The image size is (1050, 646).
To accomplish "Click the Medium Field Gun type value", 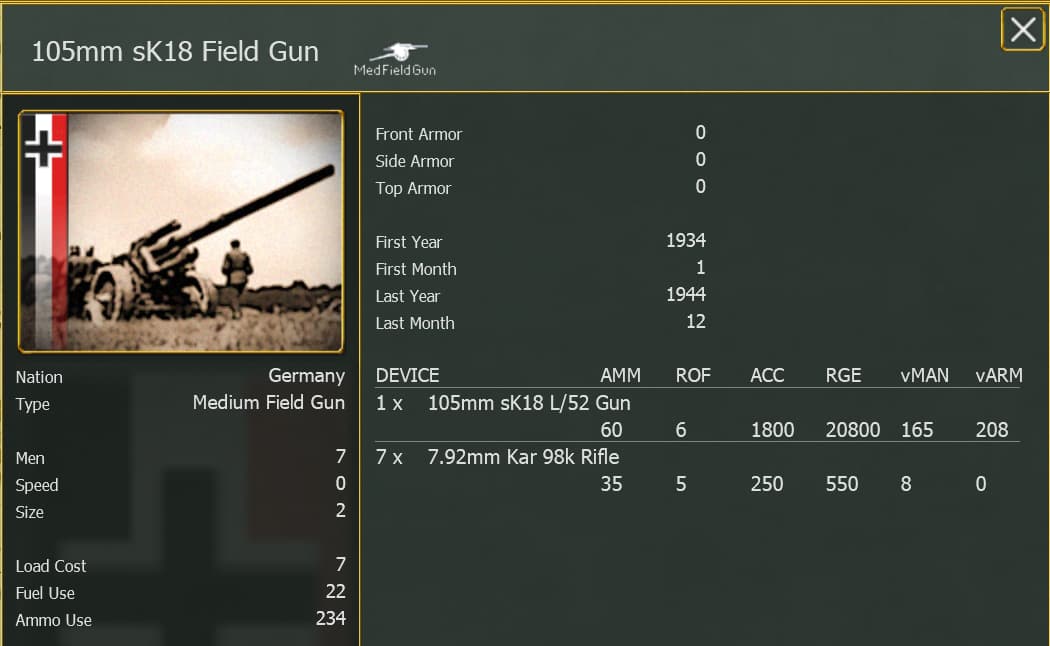I will [268, 403].
